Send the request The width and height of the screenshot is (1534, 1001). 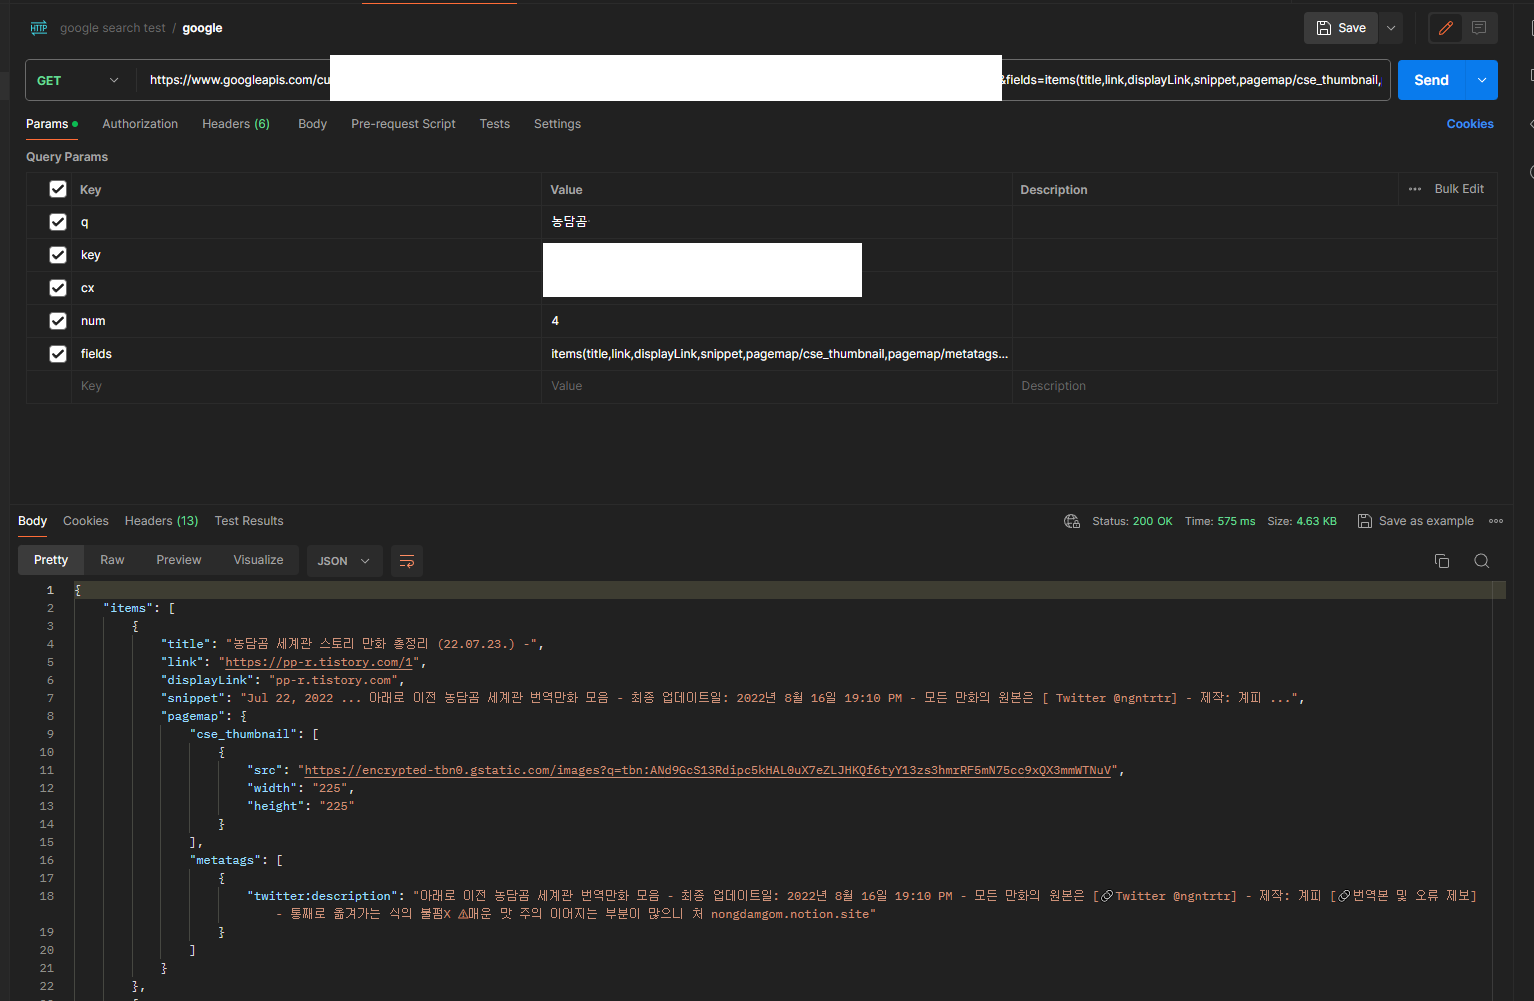click(x=1431, y=80)
